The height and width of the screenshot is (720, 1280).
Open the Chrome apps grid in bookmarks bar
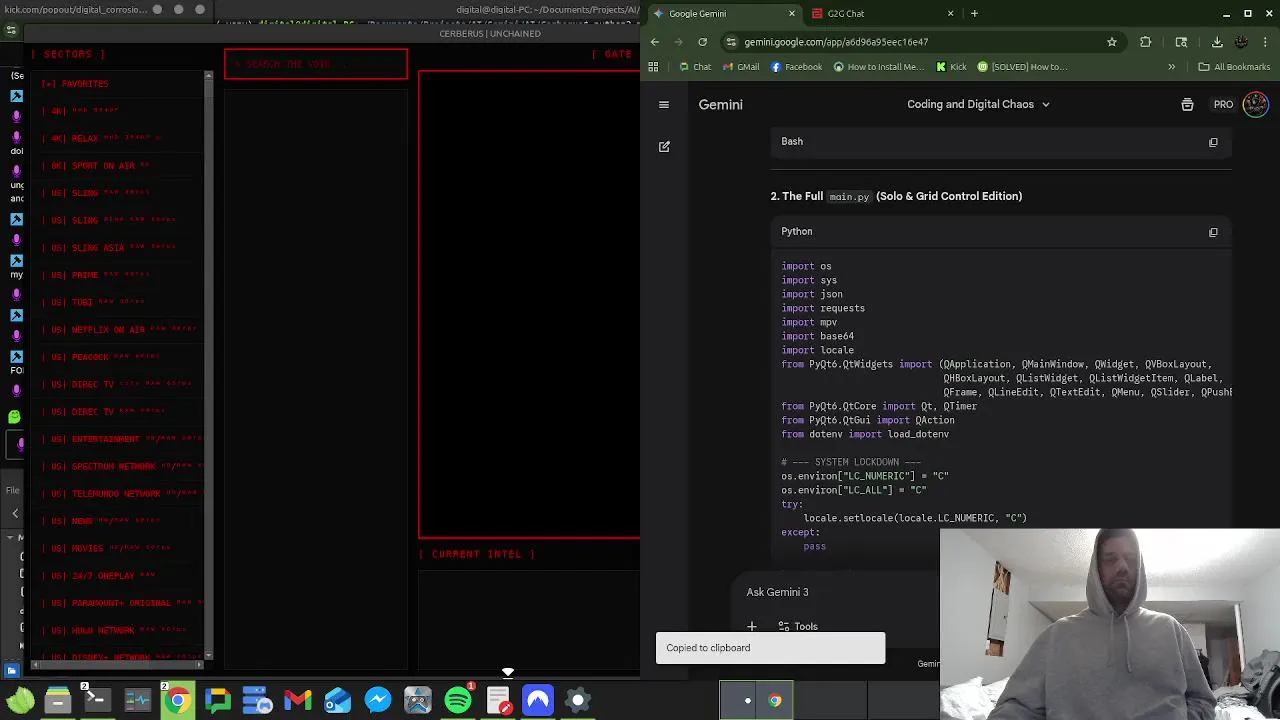tap(653, 67)
